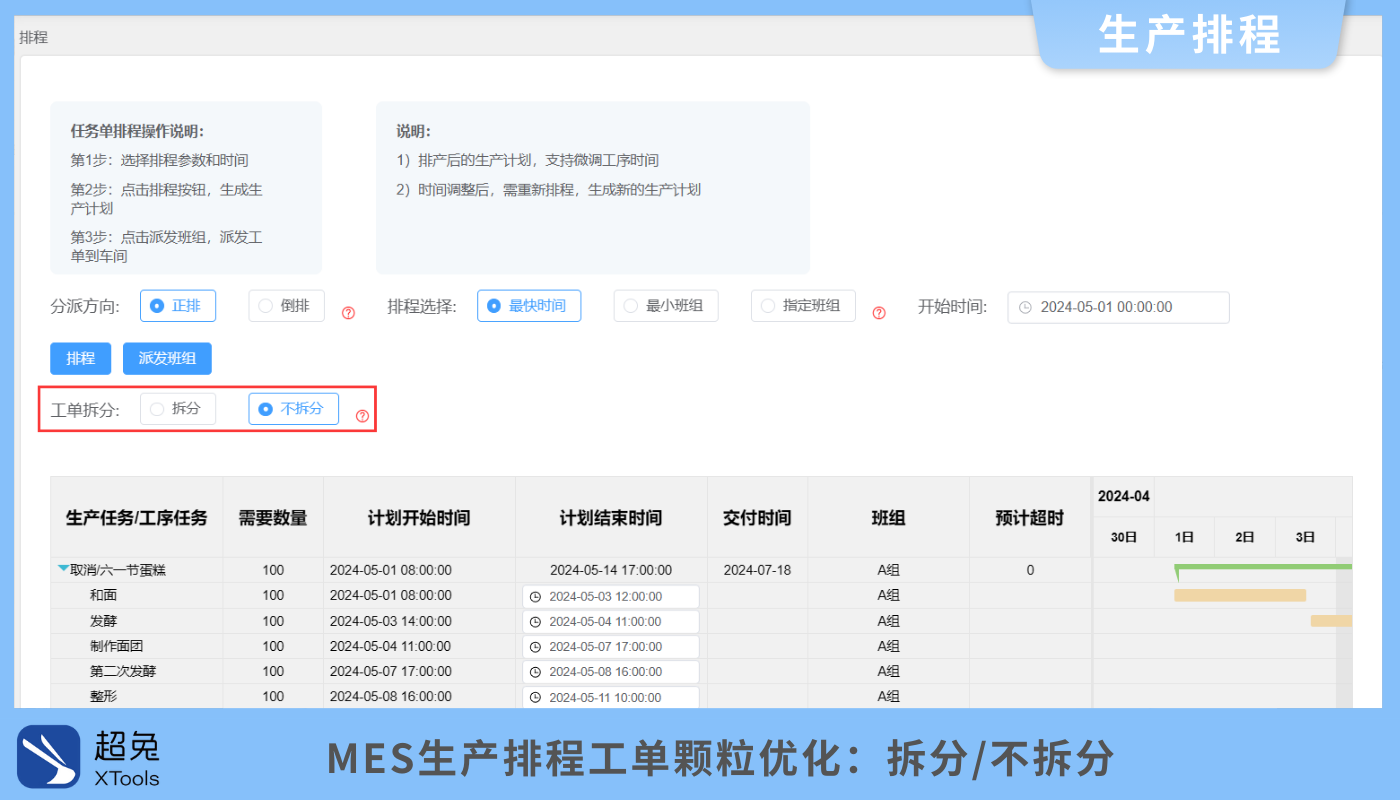
Task: Click clock icon in 发酵 end time
Action: coord(535,622)
